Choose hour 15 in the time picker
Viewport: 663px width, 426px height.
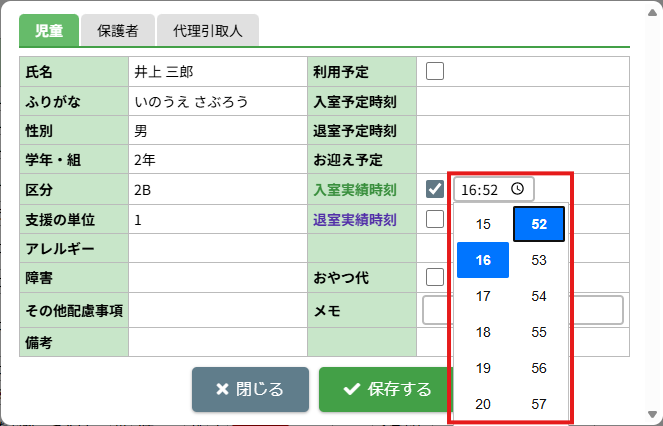pos(483,224)
